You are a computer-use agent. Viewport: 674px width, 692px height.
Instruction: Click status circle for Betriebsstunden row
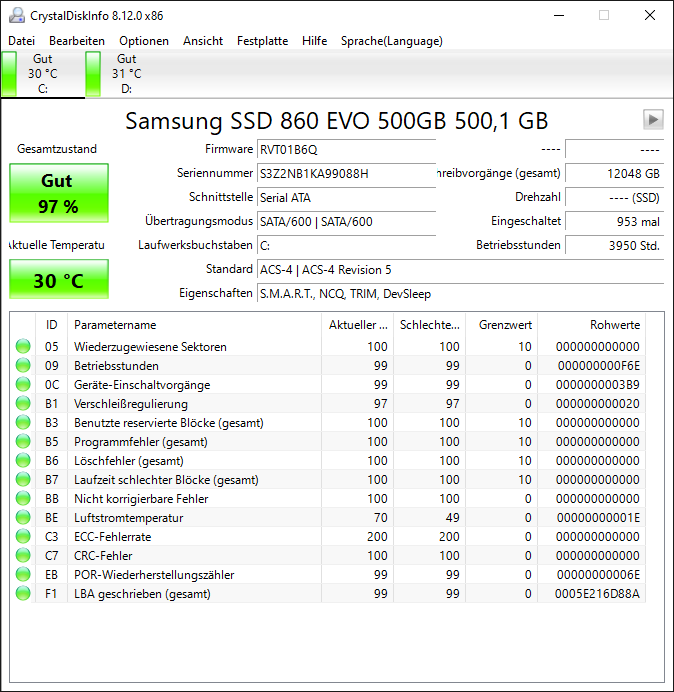point(23,365)
